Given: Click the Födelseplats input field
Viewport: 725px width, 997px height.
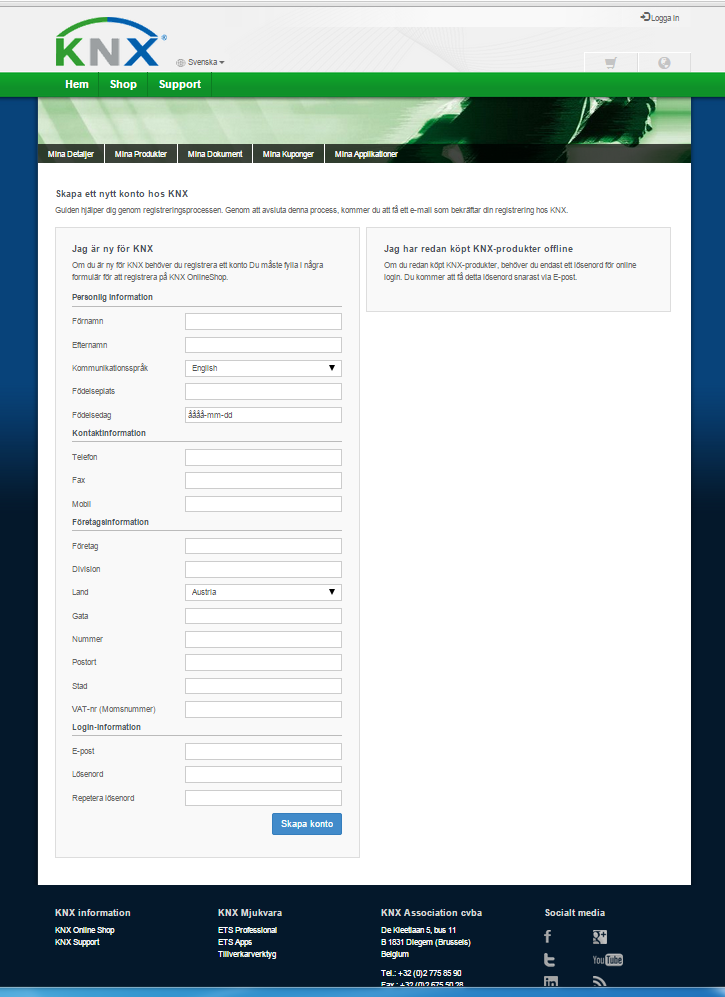Looking at the screenshot, I should click(263, 391).
